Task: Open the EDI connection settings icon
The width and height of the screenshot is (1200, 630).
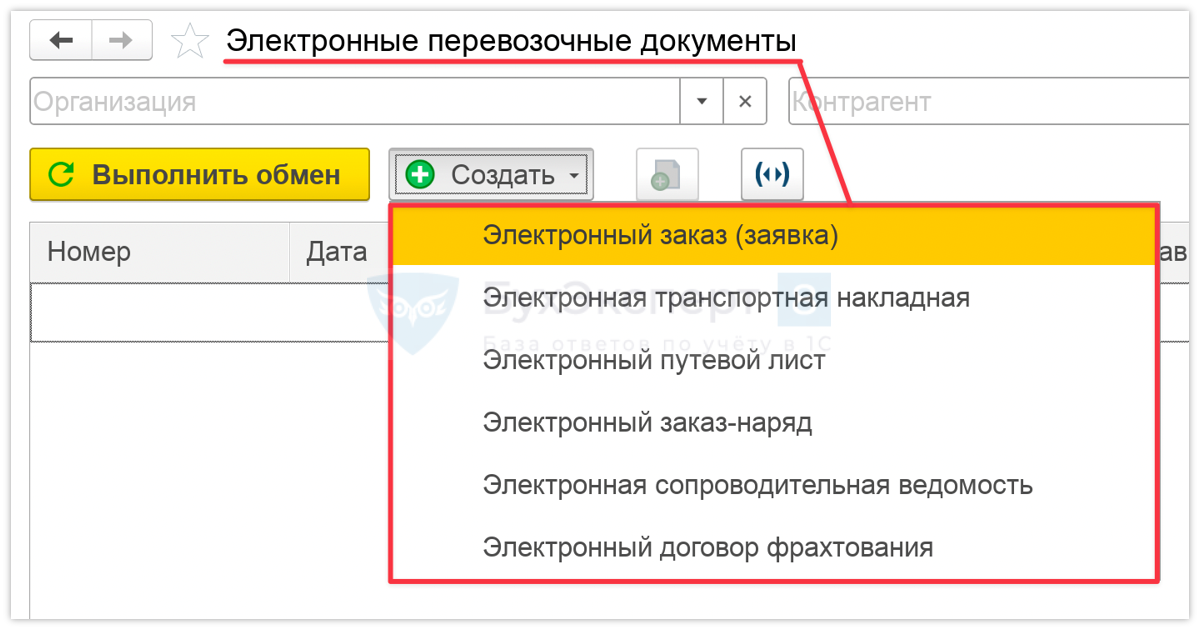Action: [772, 176]
